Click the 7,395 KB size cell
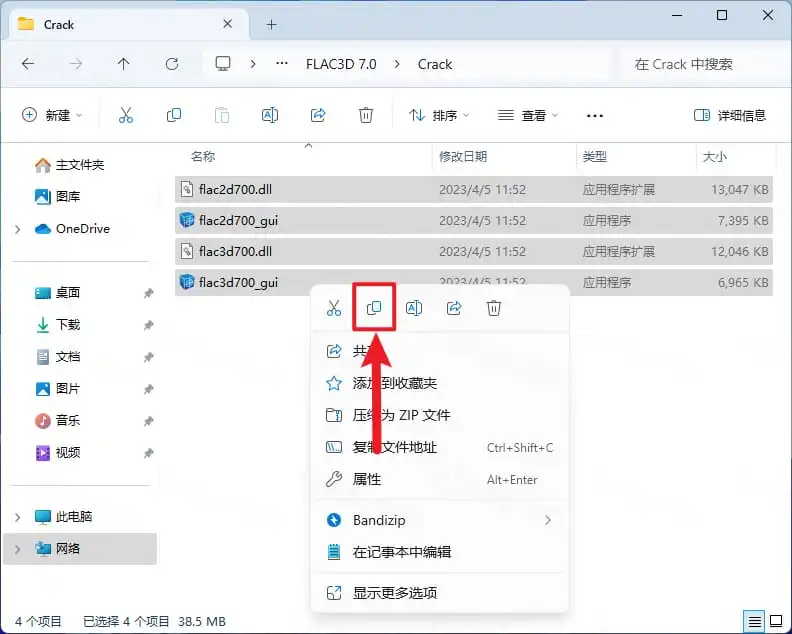The width and height of the screenshot is (792, 634). (742, 220)
